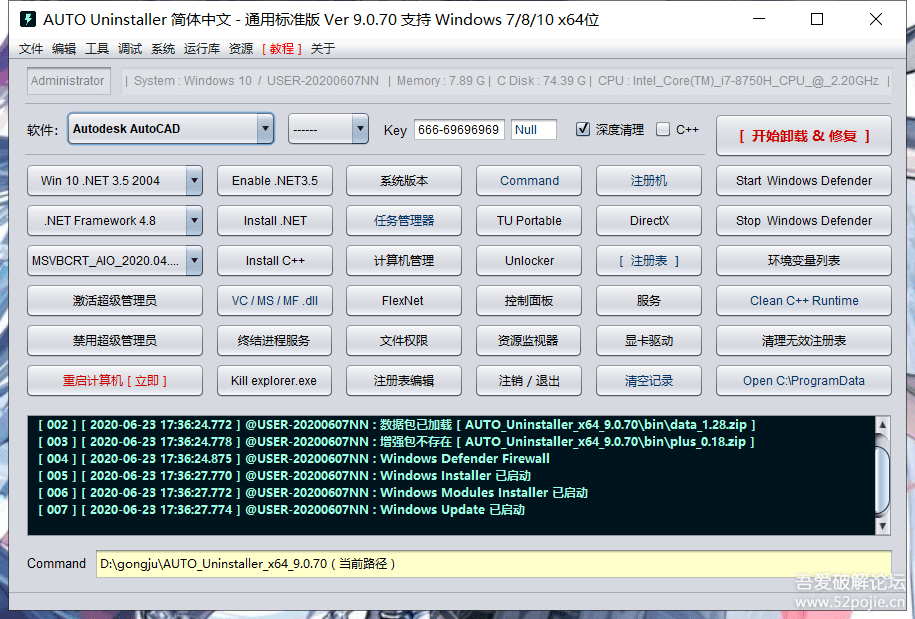The width and height of the screenshot is (915, 619).
Task: Click the 开始卸载 & 修复 button
Action: tap(804, 136)
